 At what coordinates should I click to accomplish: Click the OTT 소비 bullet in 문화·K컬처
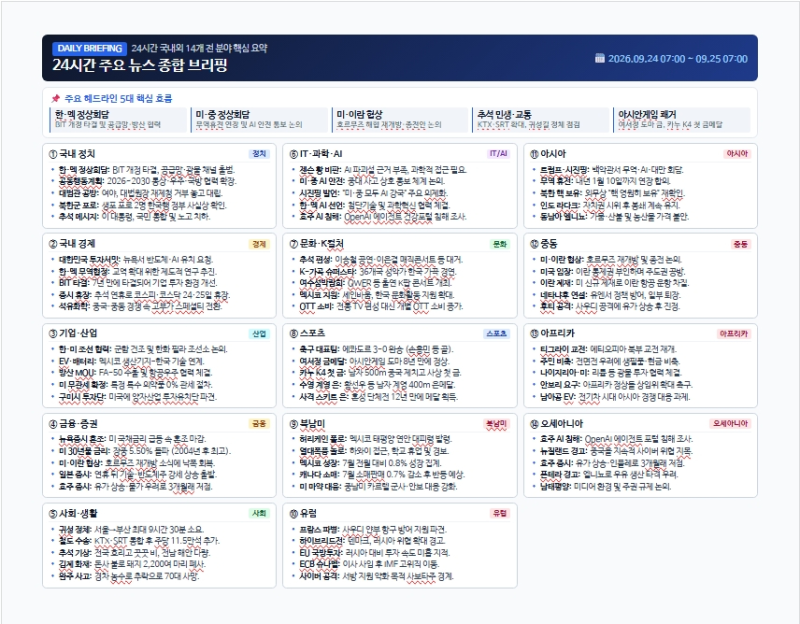tap(381, 307)
